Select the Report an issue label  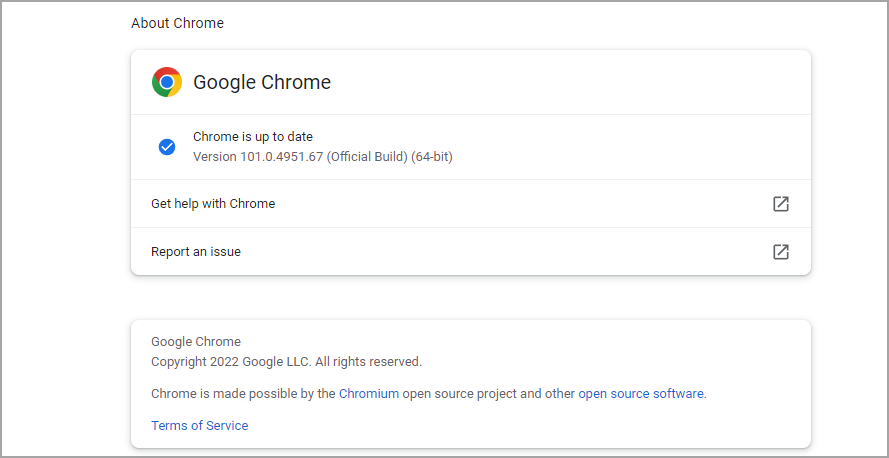pyautogui.click(x=196, y=252)
